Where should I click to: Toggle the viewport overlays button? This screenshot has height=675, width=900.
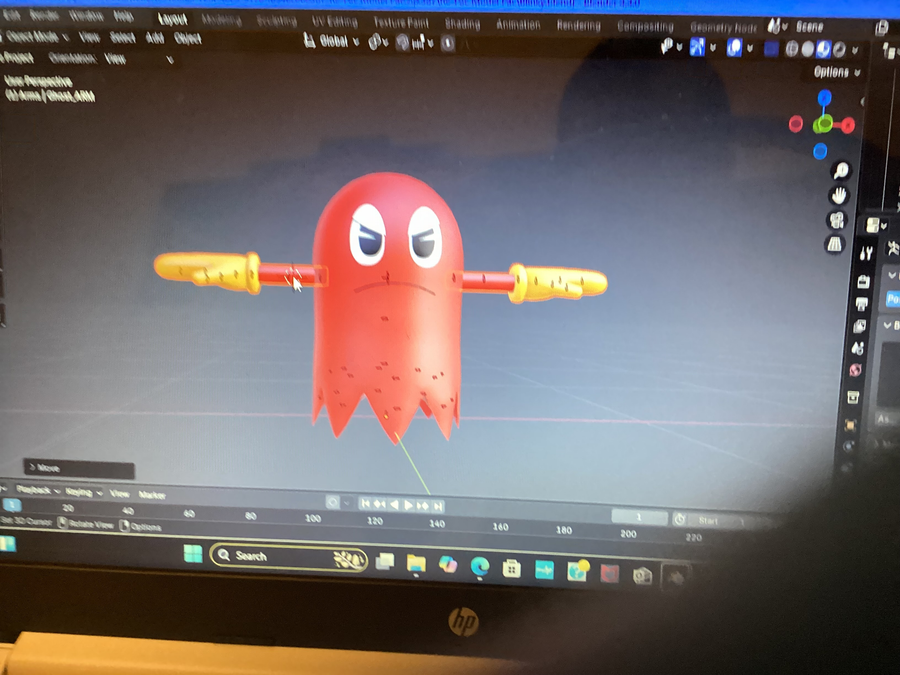(734, 48)
